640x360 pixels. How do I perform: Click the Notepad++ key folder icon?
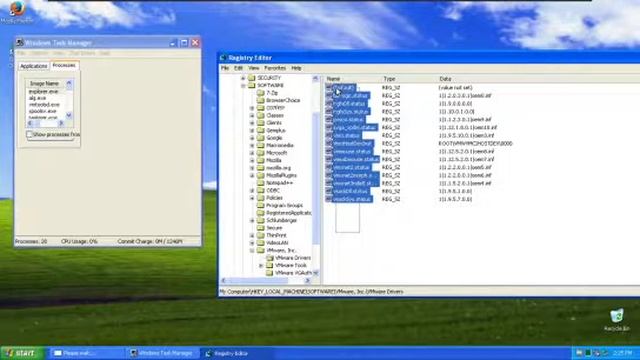tap(261, 183)
